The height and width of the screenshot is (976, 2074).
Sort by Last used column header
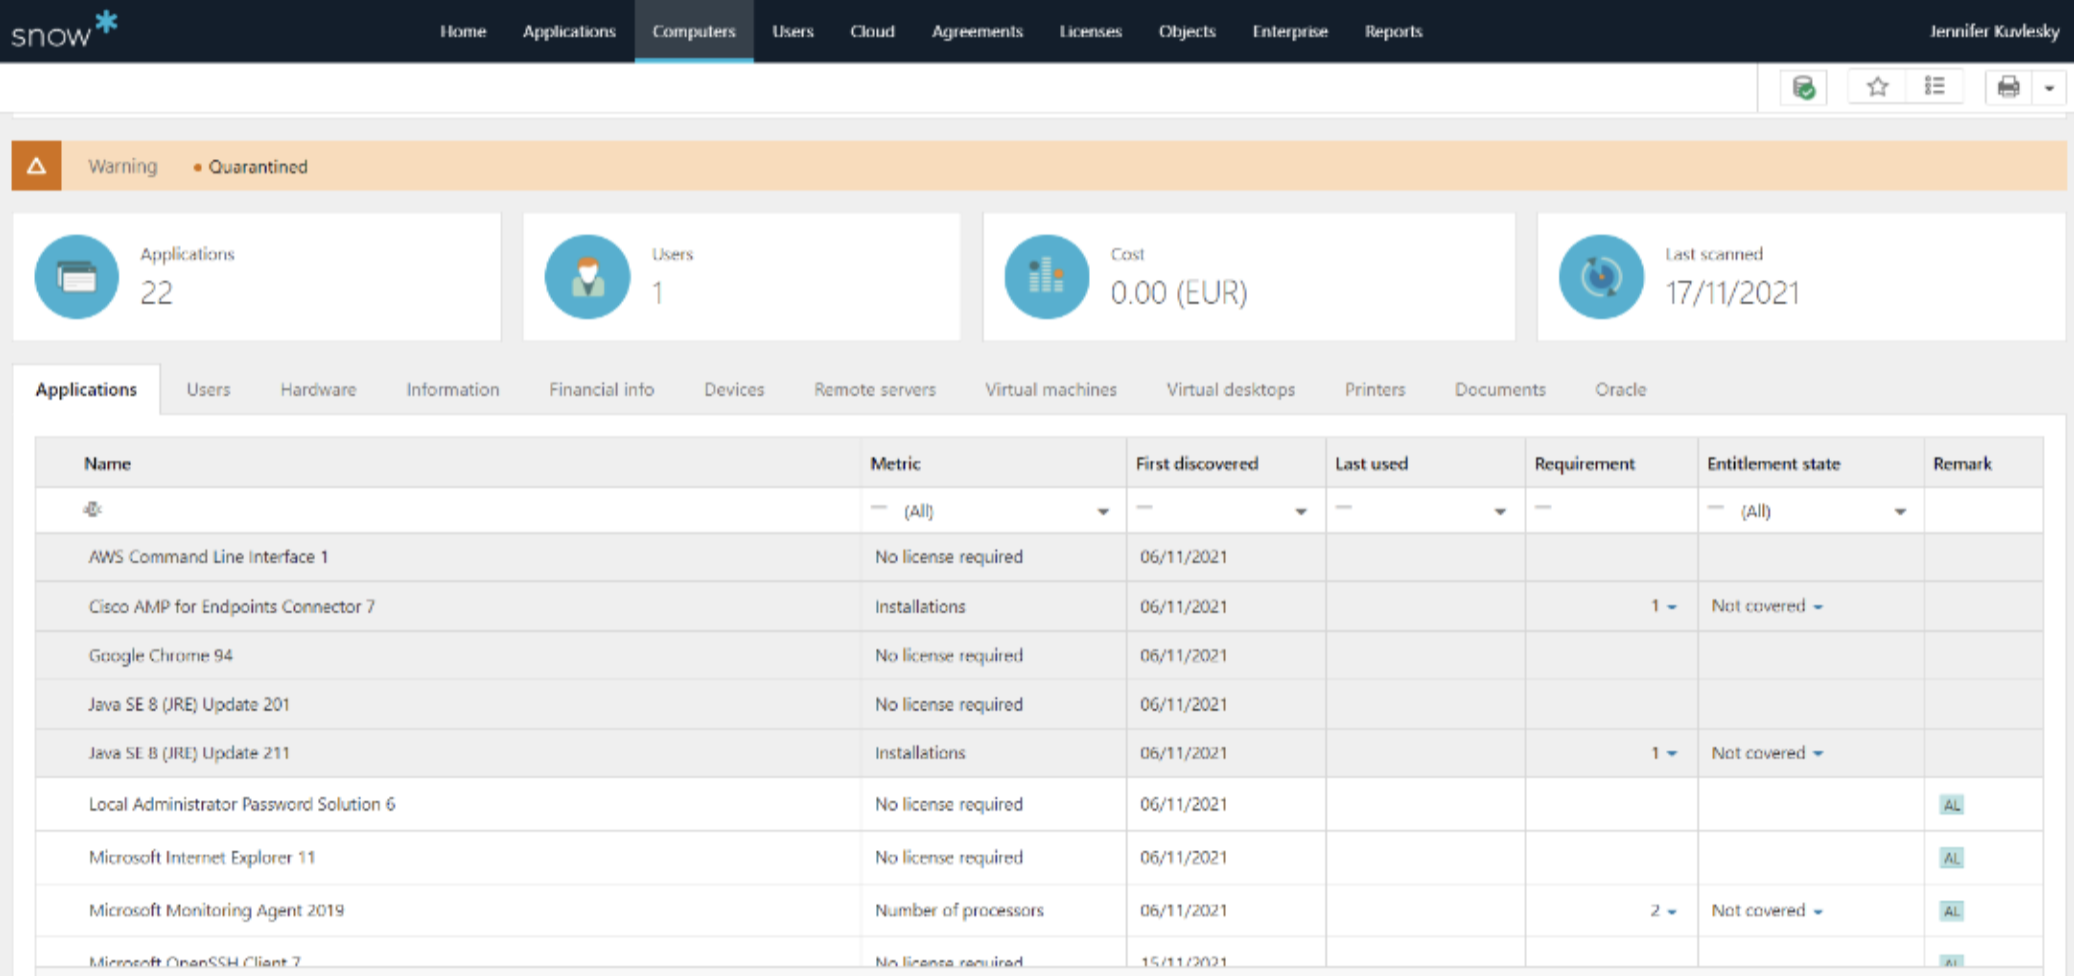[1371, 464]
